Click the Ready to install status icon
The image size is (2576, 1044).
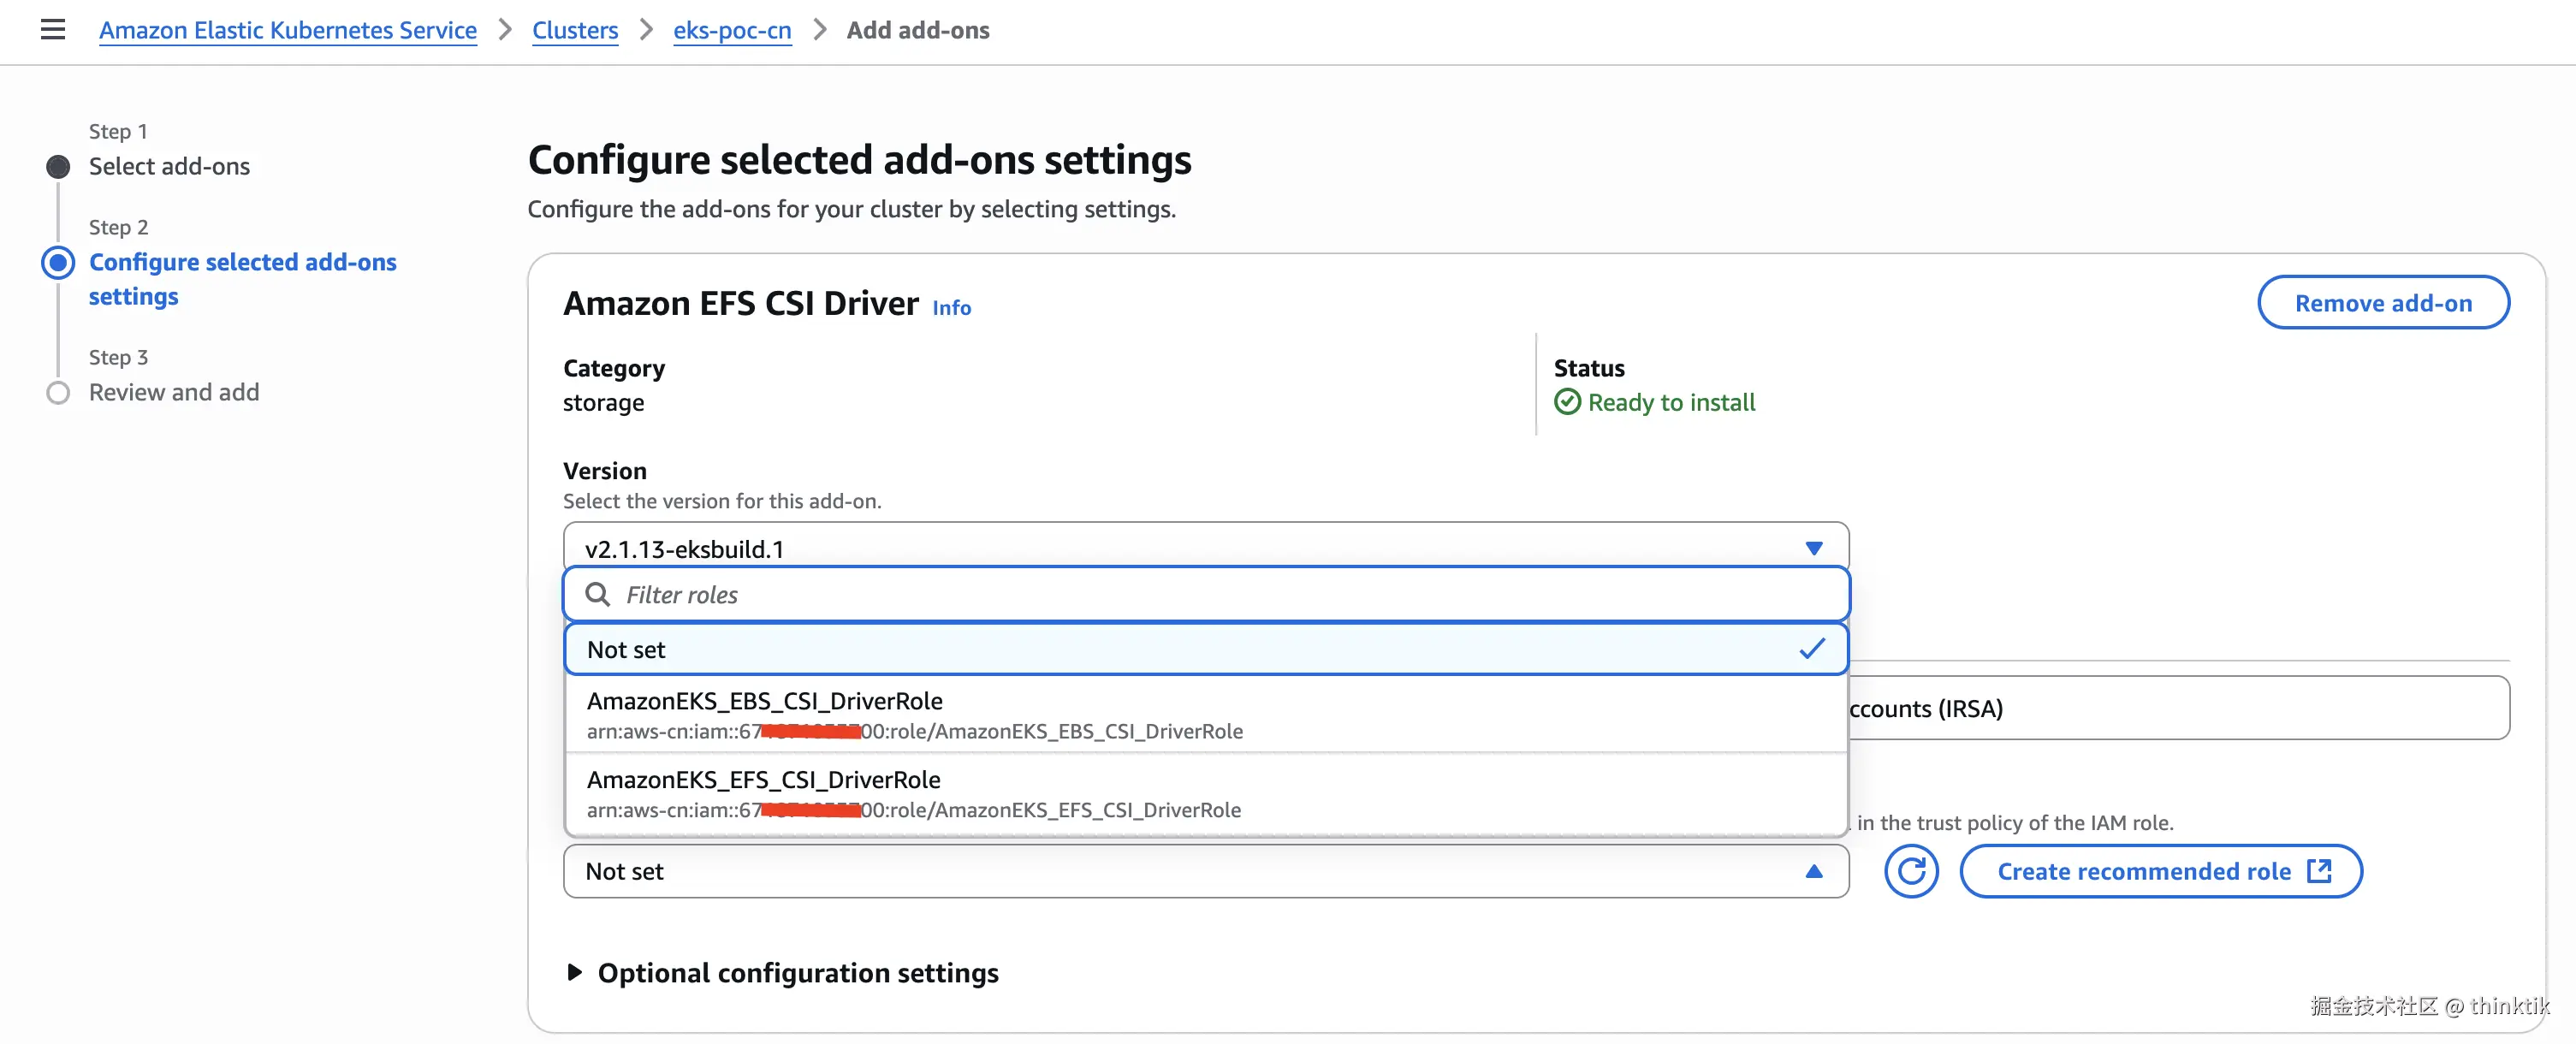click(1567, 402)
